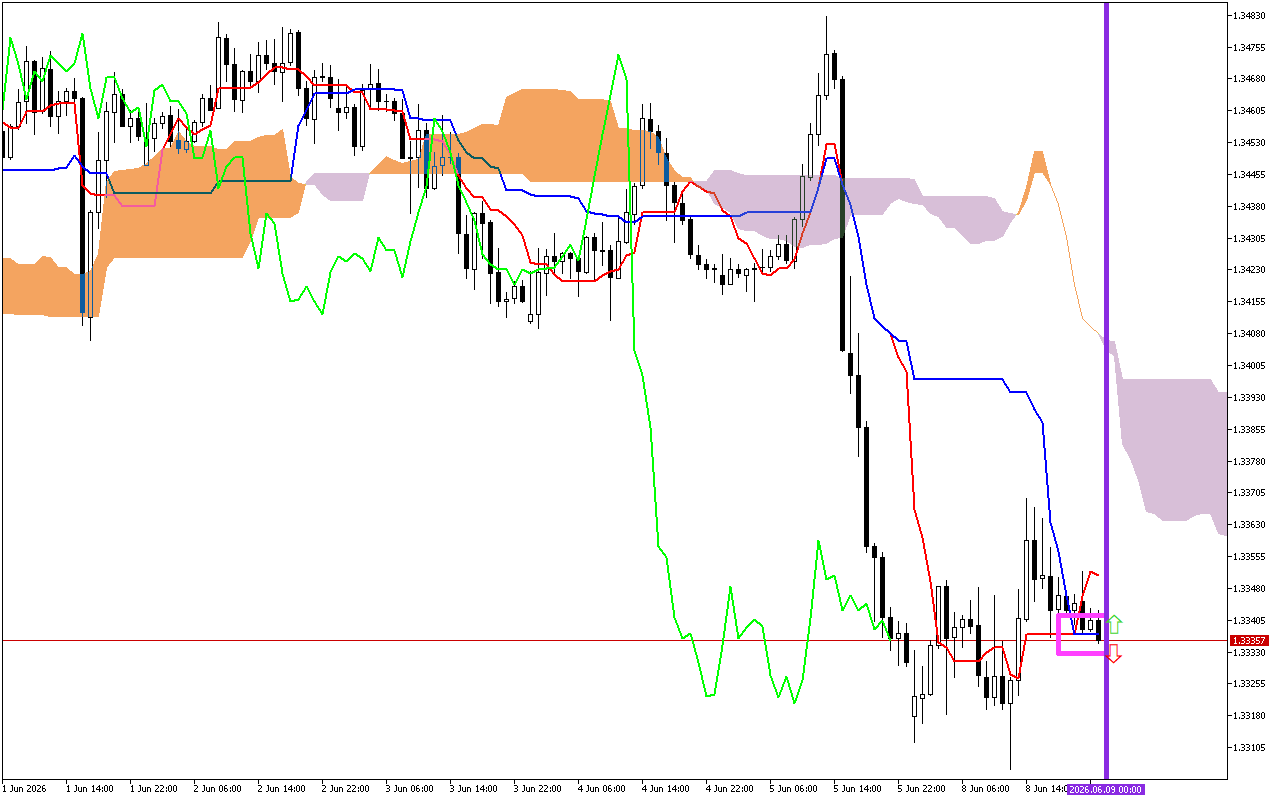Click price axis label 1.33105

1250,748
